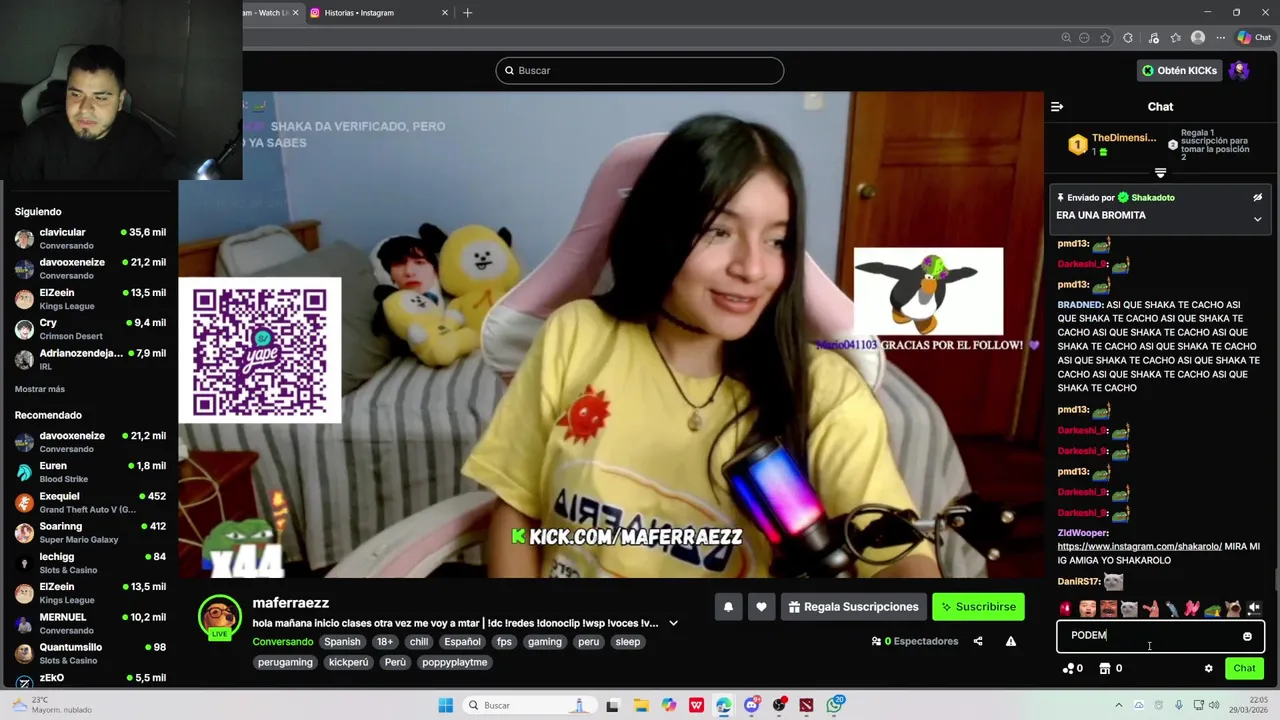Open the browser profile account icon

[x=1198, y=38]
